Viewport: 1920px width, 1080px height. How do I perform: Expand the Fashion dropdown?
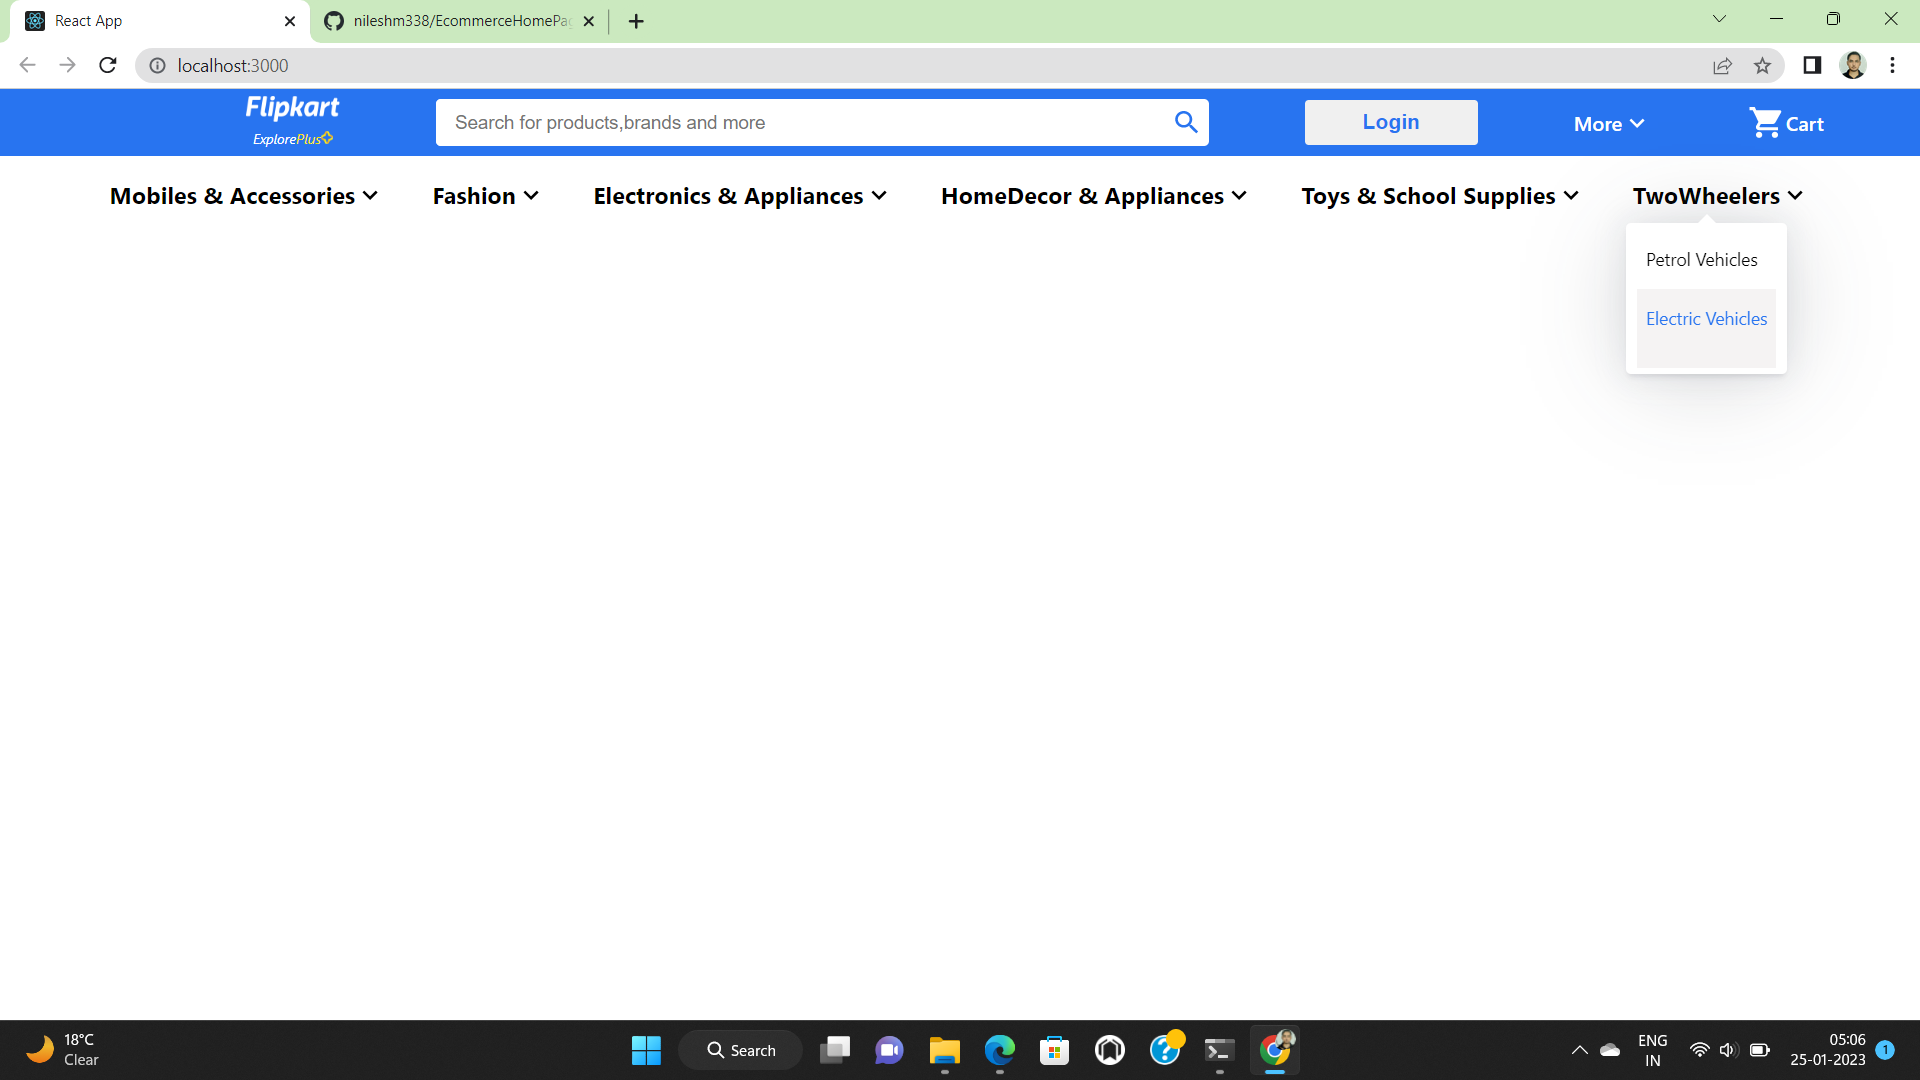[x=485, y=196]
